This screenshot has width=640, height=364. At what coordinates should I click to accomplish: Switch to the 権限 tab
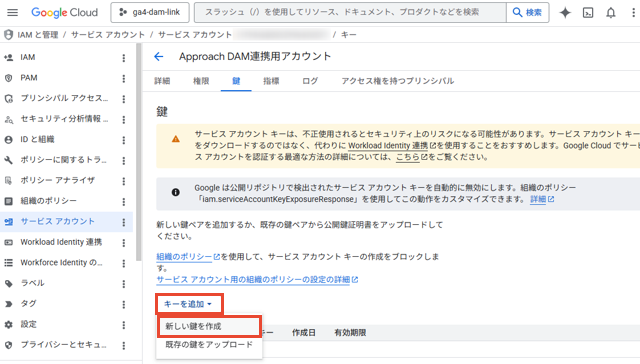[201, 81]
